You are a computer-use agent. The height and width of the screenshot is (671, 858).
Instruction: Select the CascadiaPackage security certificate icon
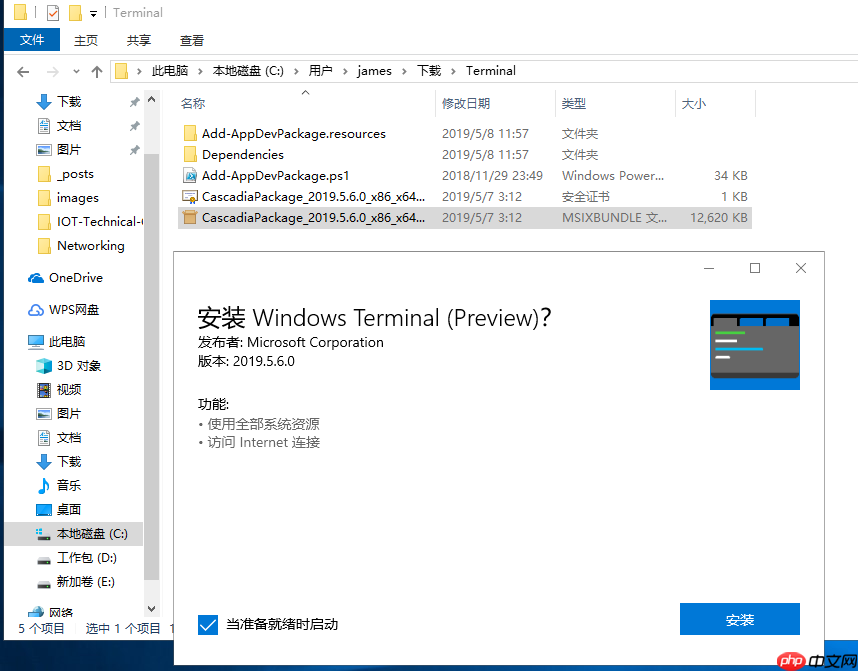(190, 196)
